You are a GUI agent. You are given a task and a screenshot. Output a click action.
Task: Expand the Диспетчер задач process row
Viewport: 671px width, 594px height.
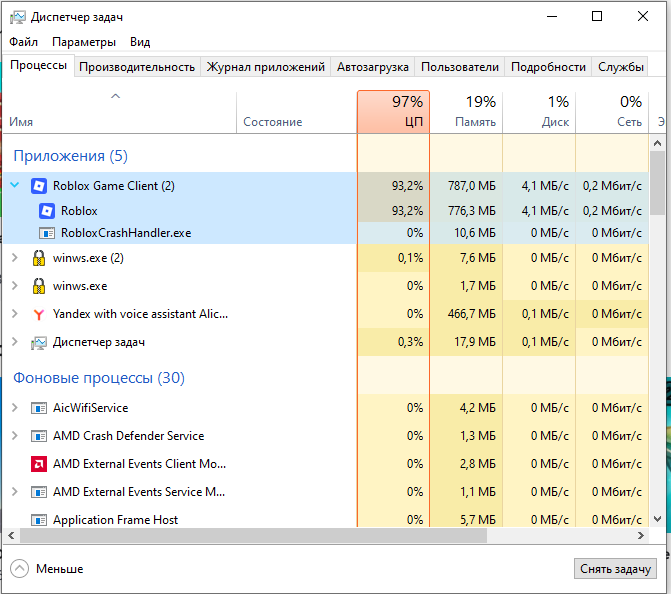(x=15, y=342)
